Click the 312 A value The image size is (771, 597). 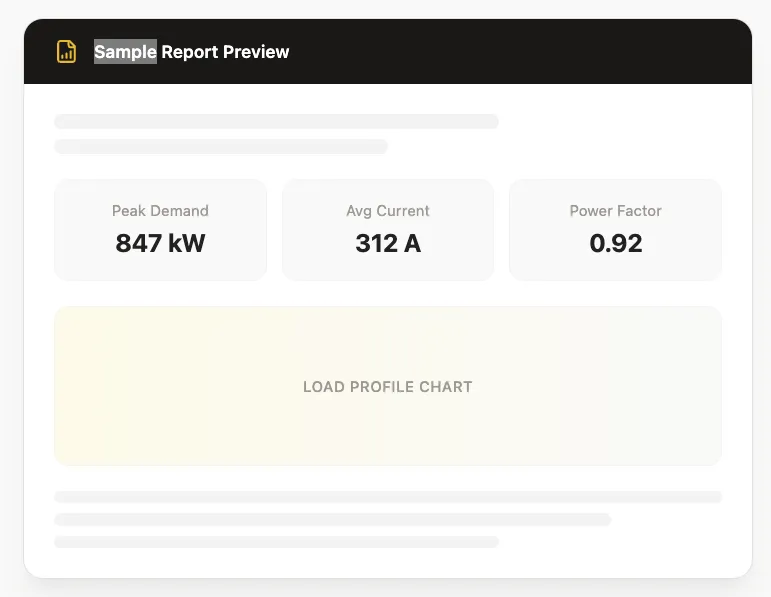pos(388,243)
